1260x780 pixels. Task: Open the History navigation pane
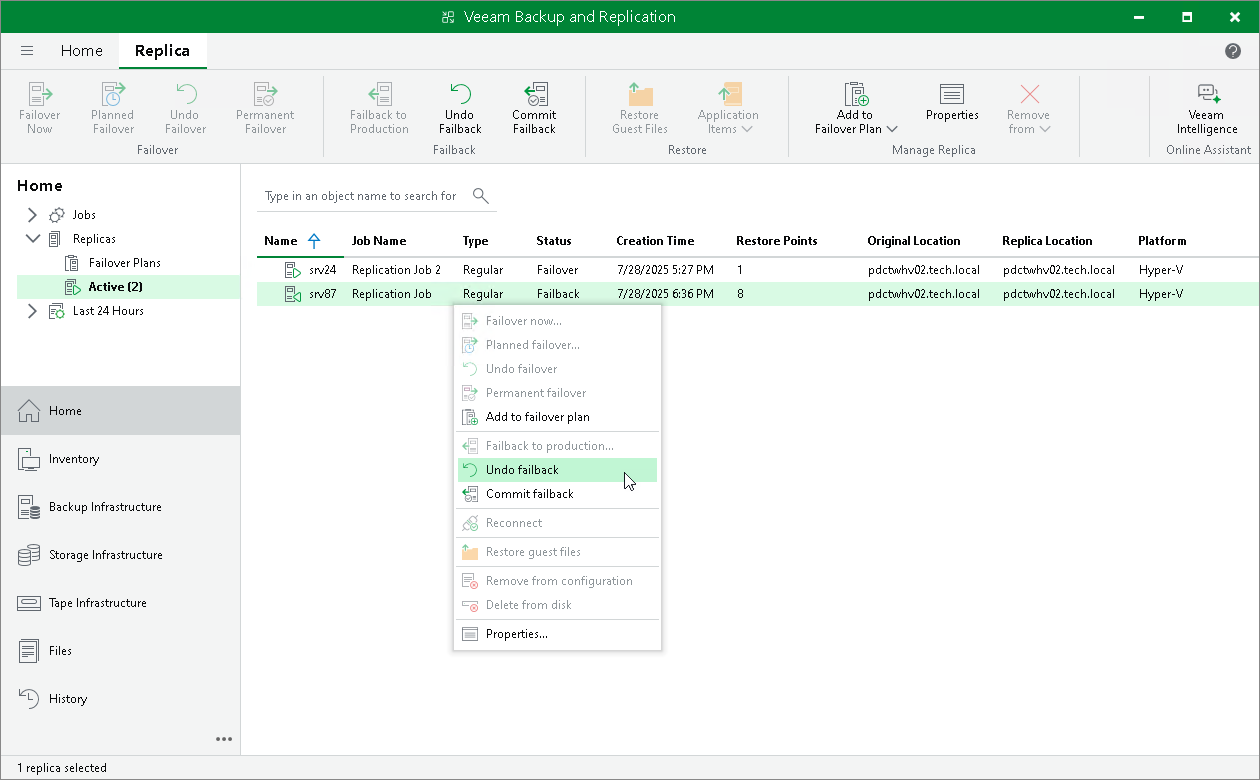coord(120,699)
